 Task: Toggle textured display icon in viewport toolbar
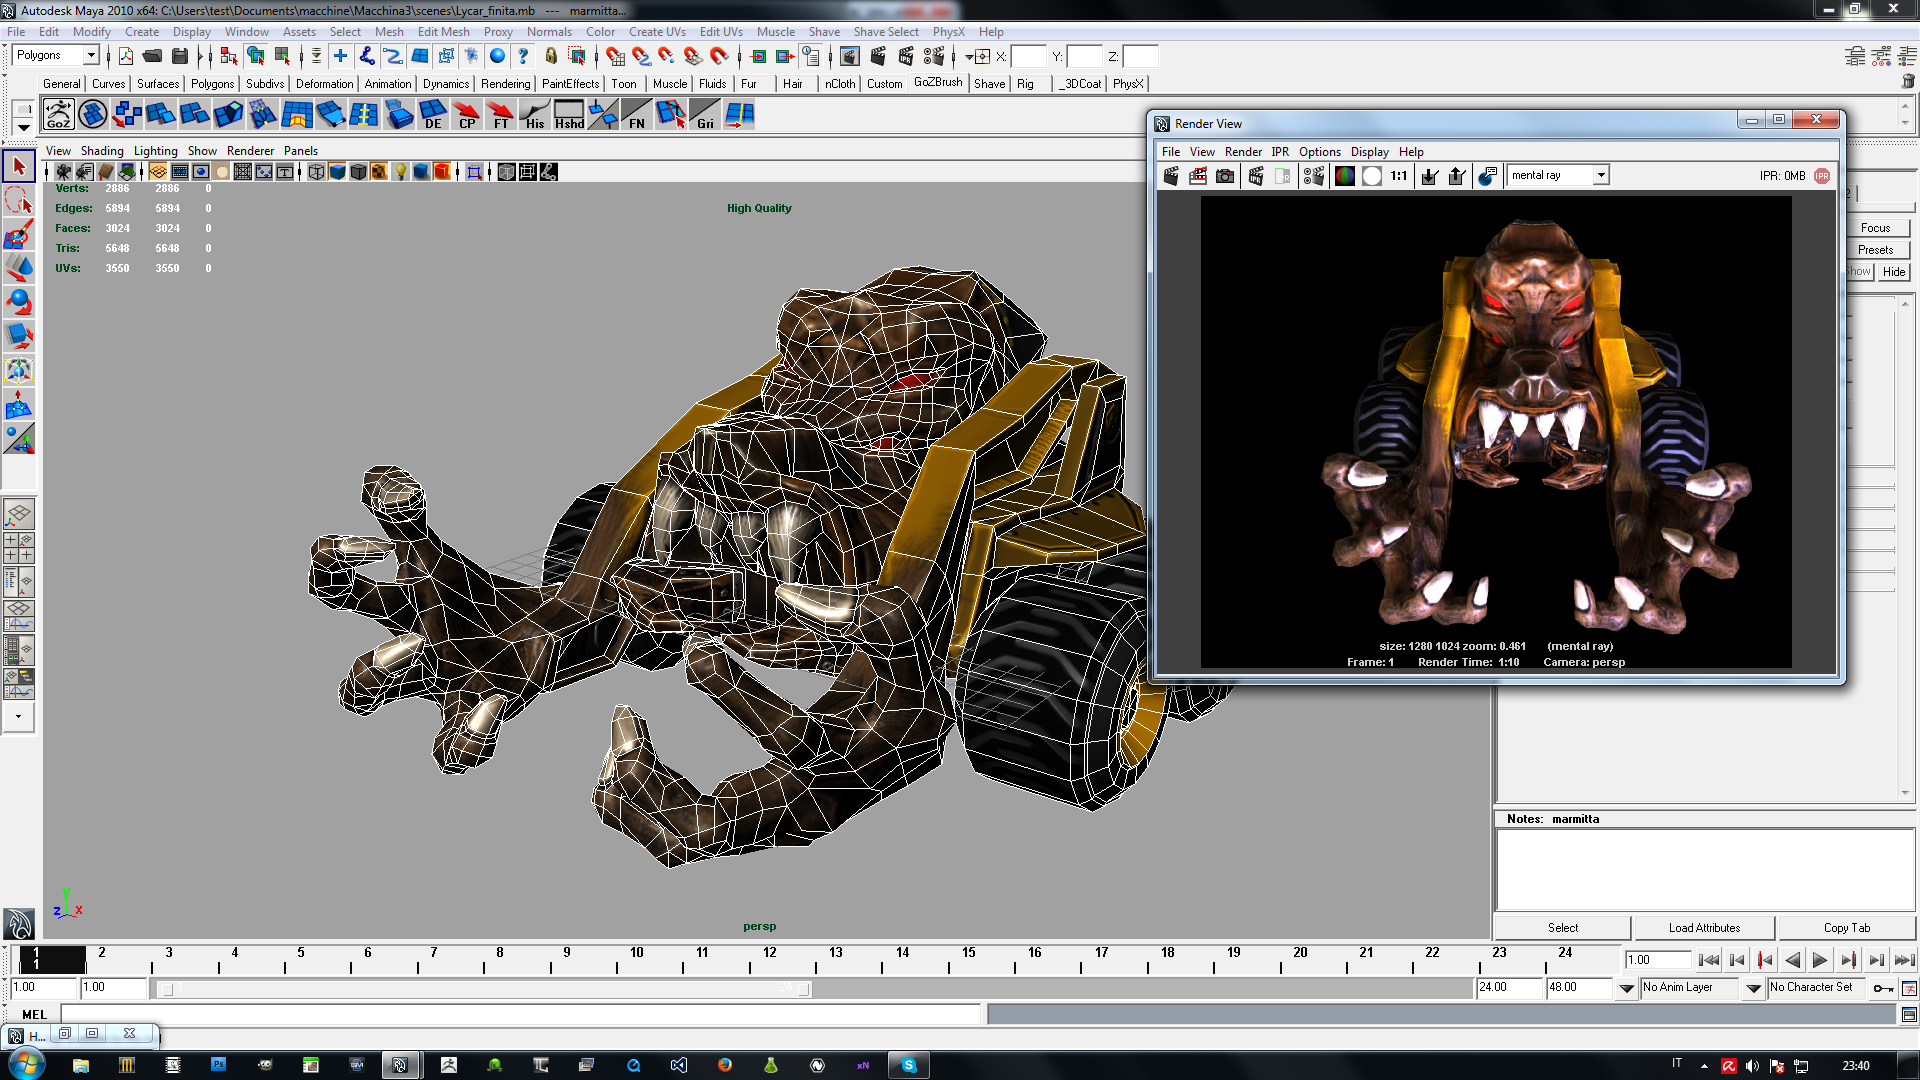pos(379,172)
